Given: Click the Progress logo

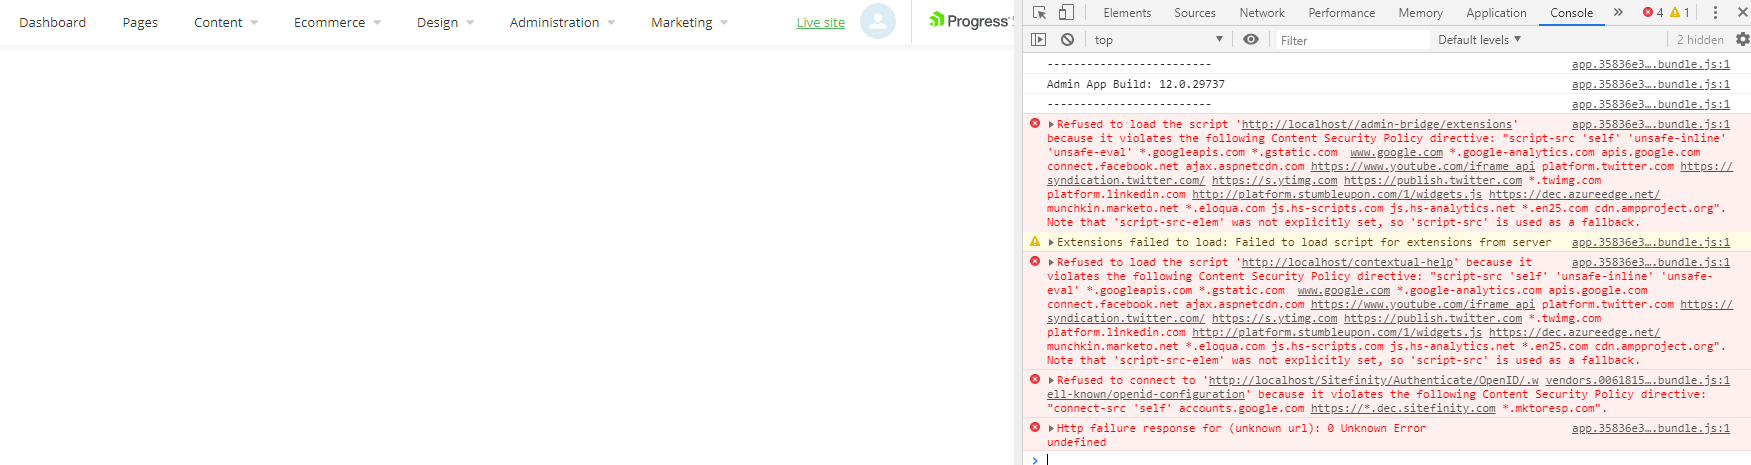Looking at the screenshot, I should (x=970, y=21).
